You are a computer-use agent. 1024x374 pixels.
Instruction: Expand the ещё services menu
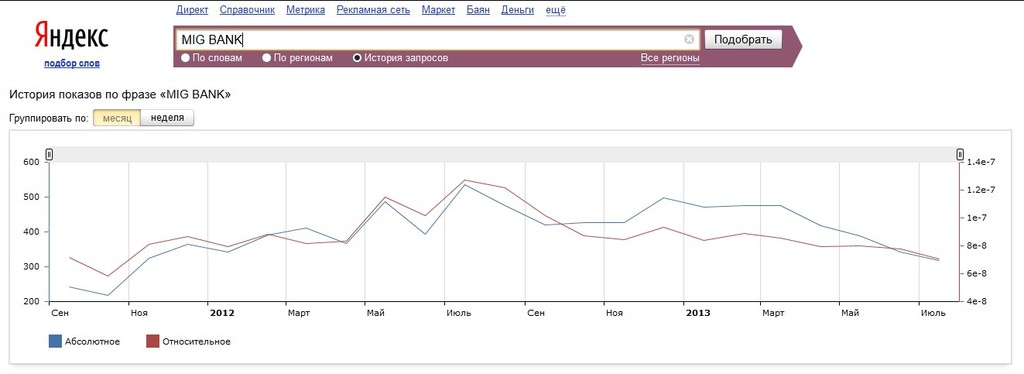pos(555,10)
